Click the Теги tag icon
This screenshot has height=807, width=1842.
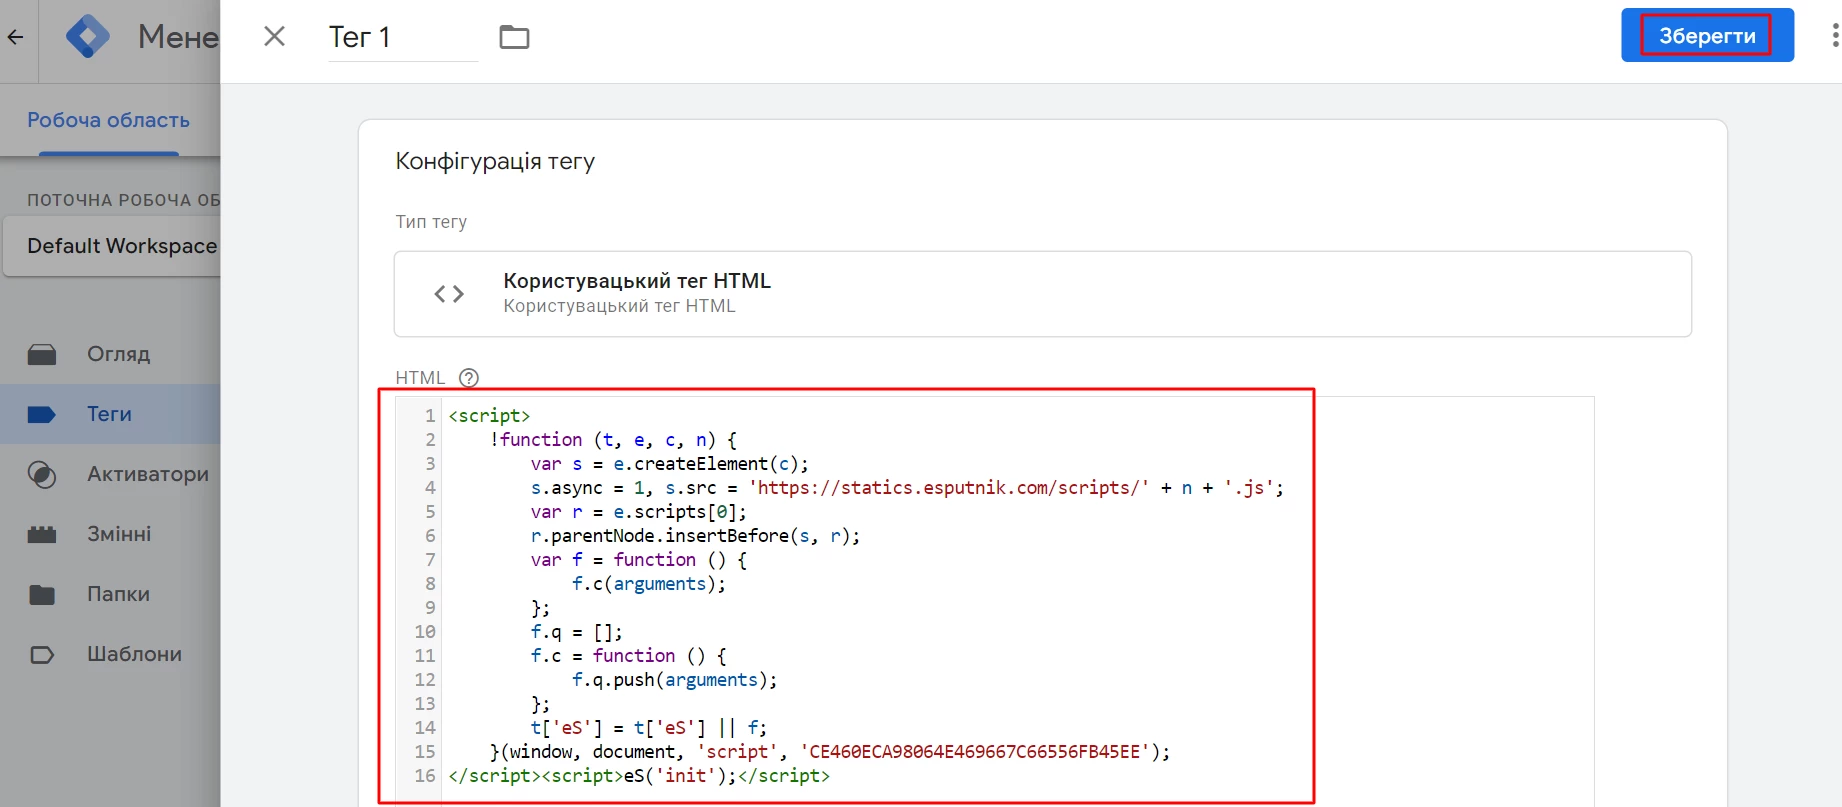[42, 414]
